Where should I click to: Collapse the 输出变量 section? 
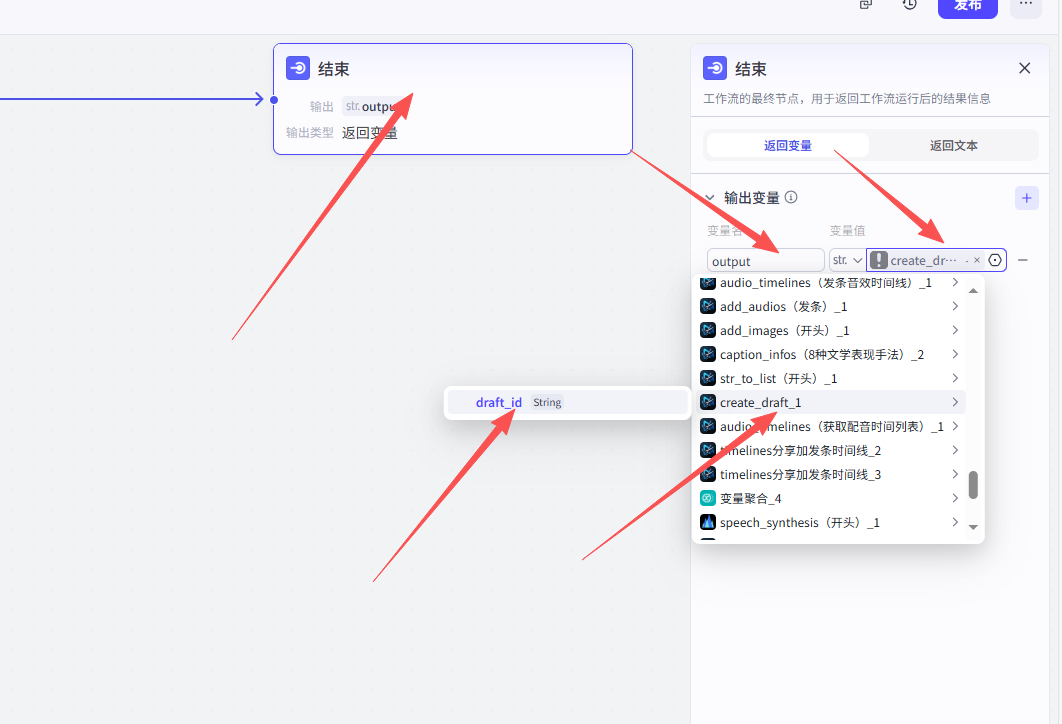710,198
